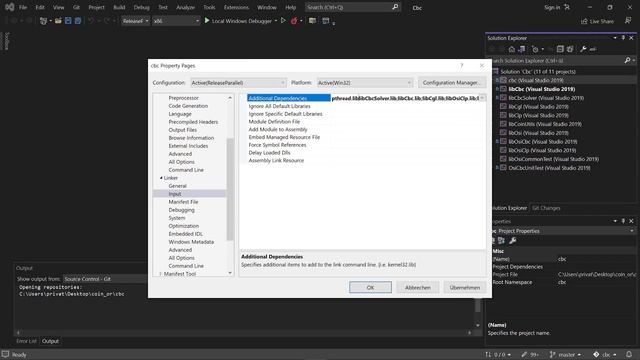Collapse the Linker node in property tree
Image resolution: width=640 pixels, height=360 pixels.
coord(161,178)
